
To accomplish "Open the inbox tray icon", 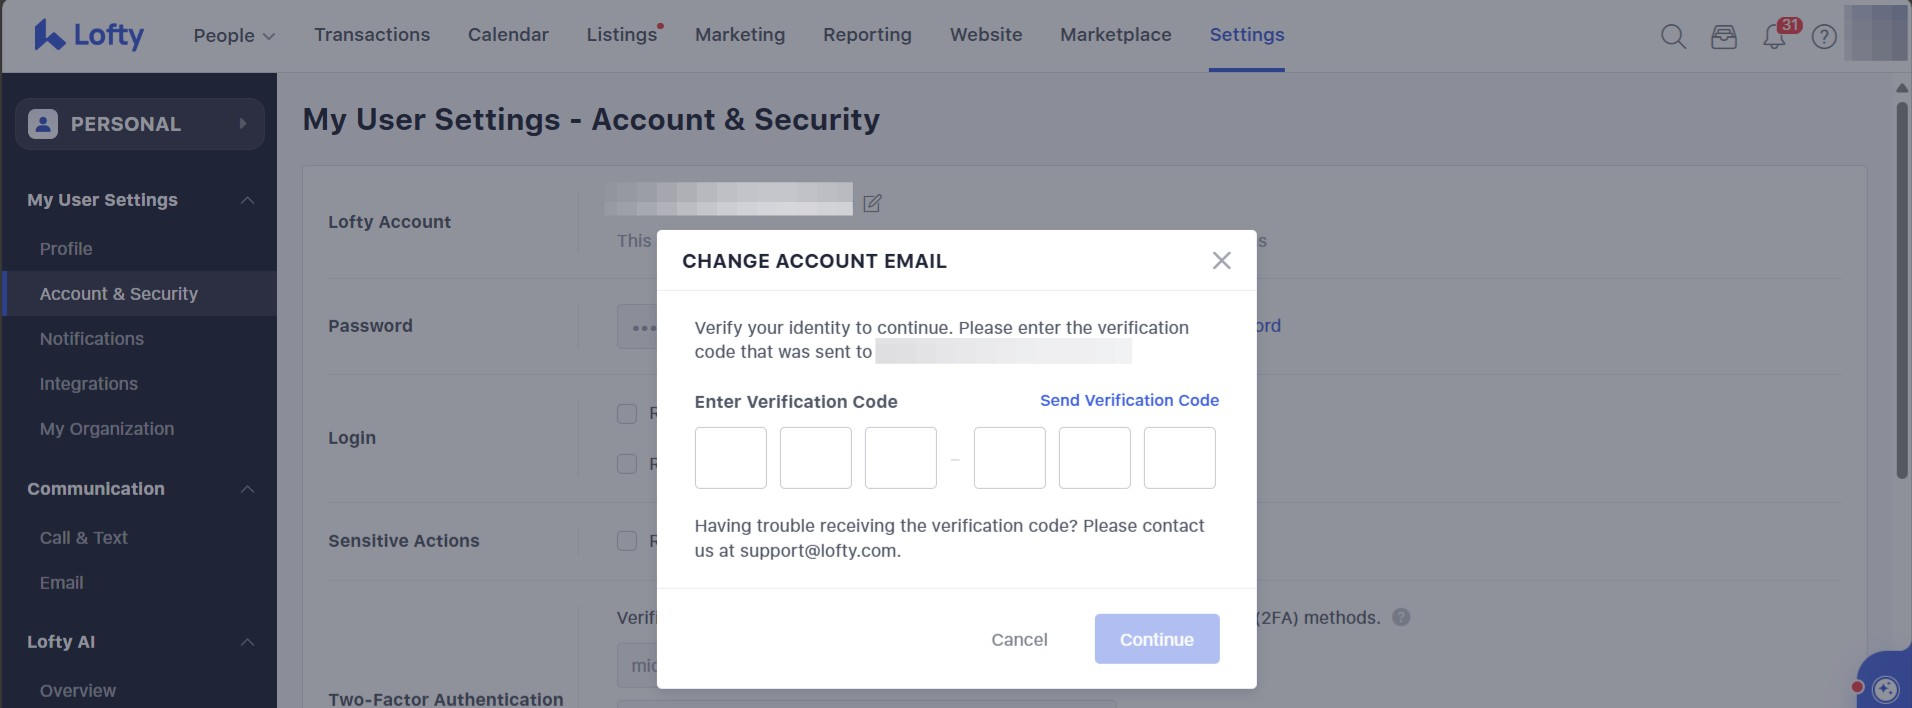I will (1723, 37).
